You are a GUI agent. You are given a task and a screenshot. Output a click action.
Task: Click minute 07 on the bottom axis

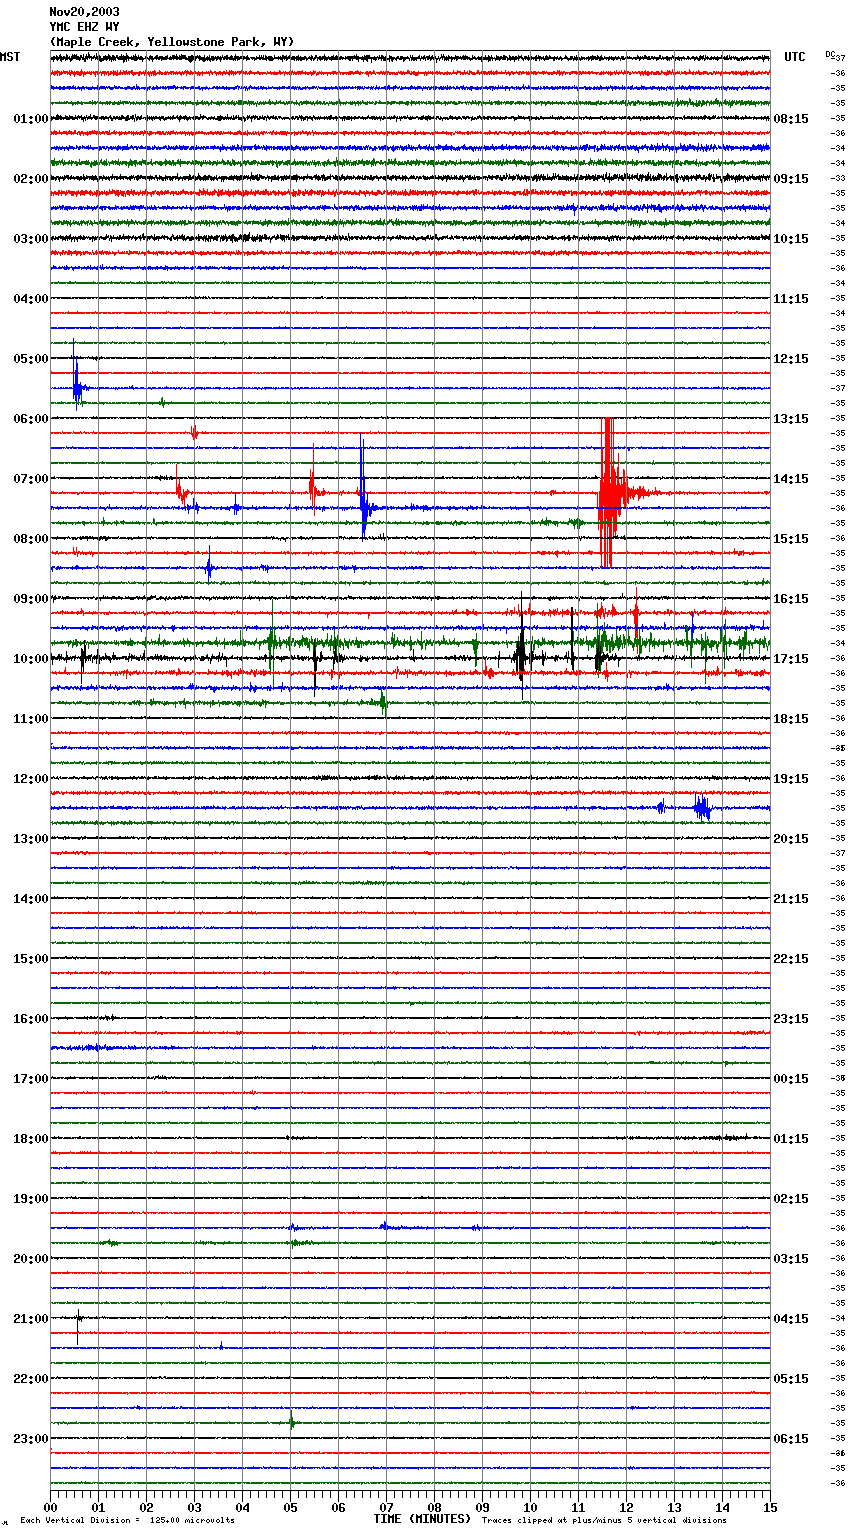pos(386,1507)
